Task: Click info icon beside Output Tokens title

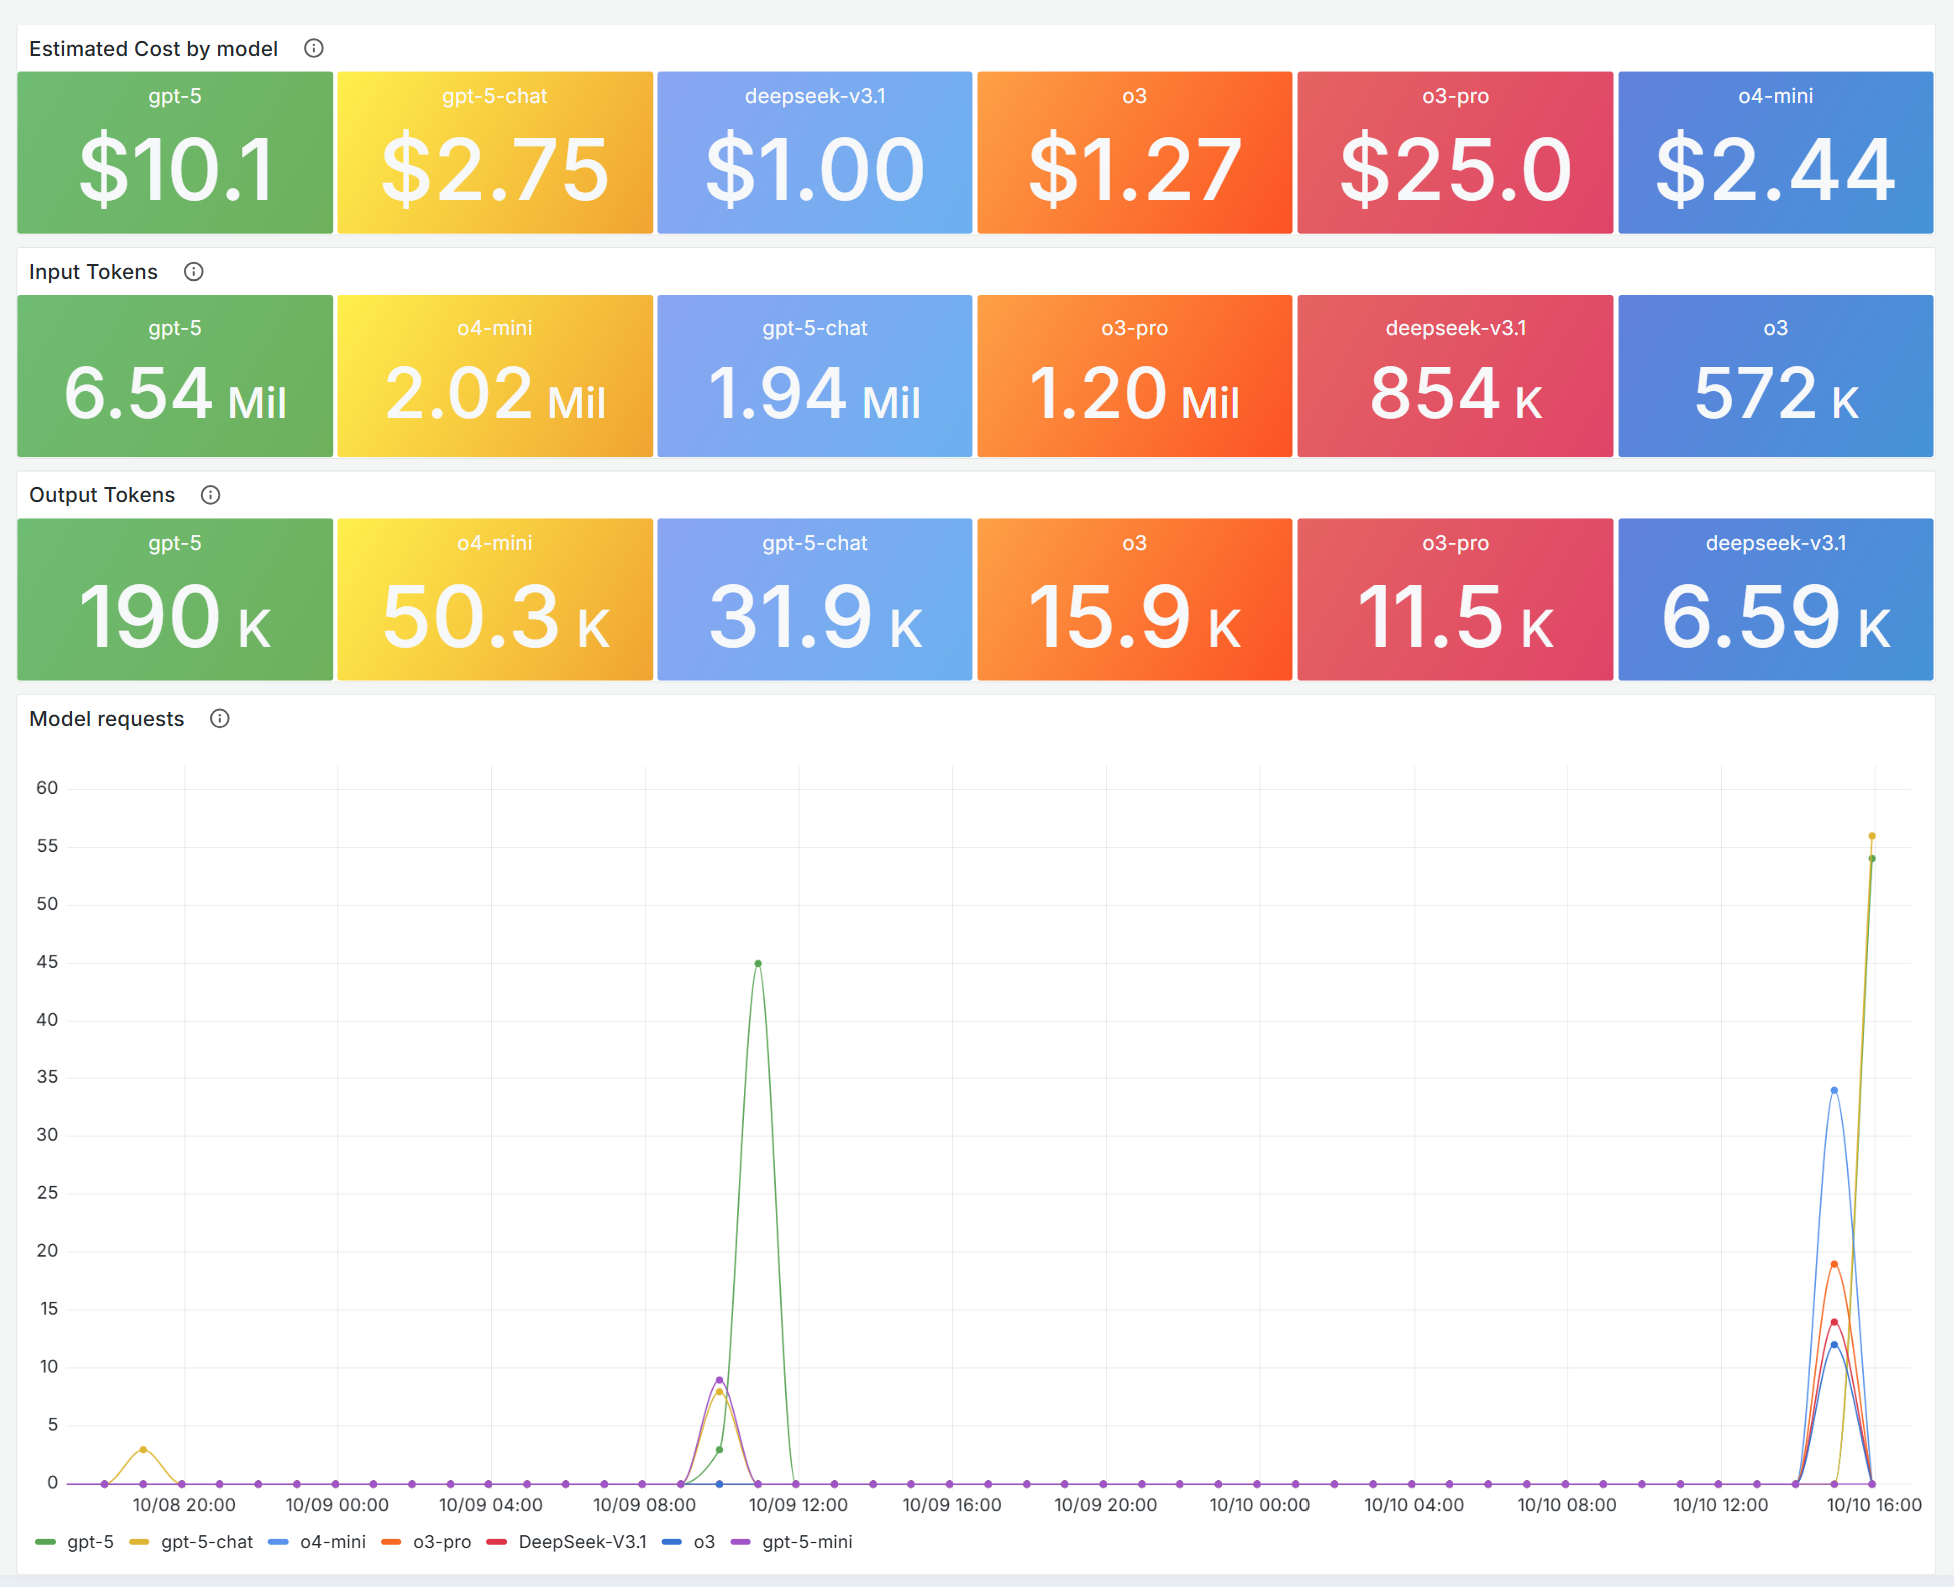Action: [210, 495]
